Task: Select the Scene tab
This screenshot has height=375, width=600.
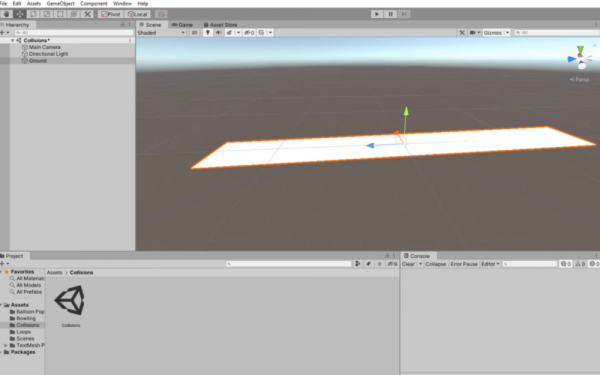Action: coord(150,24)
